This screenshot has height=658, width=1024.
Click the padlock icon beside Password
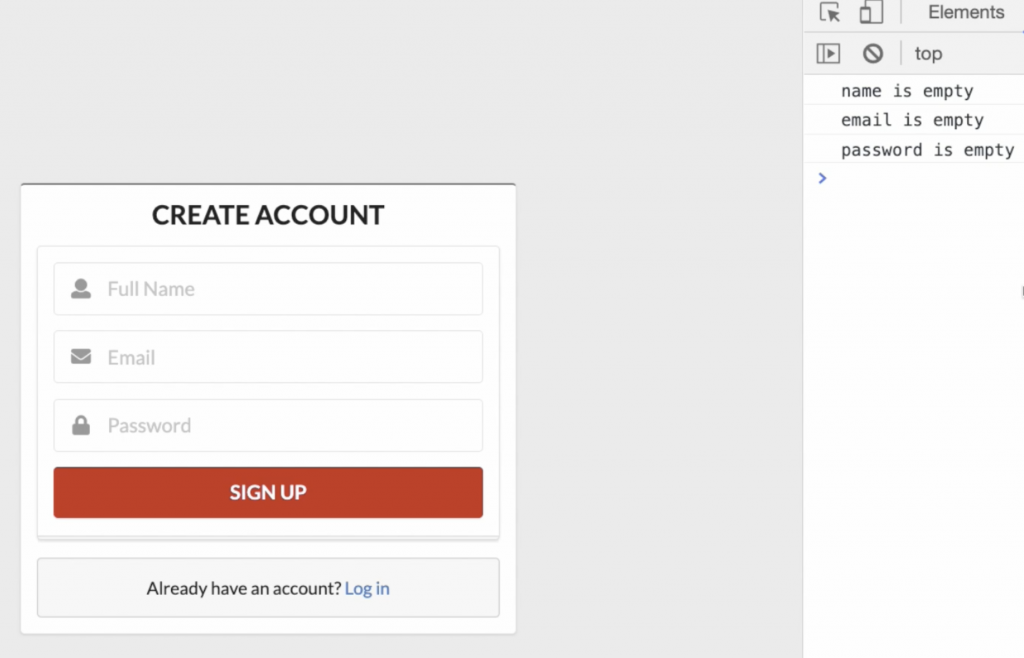[x=81, y=425]
